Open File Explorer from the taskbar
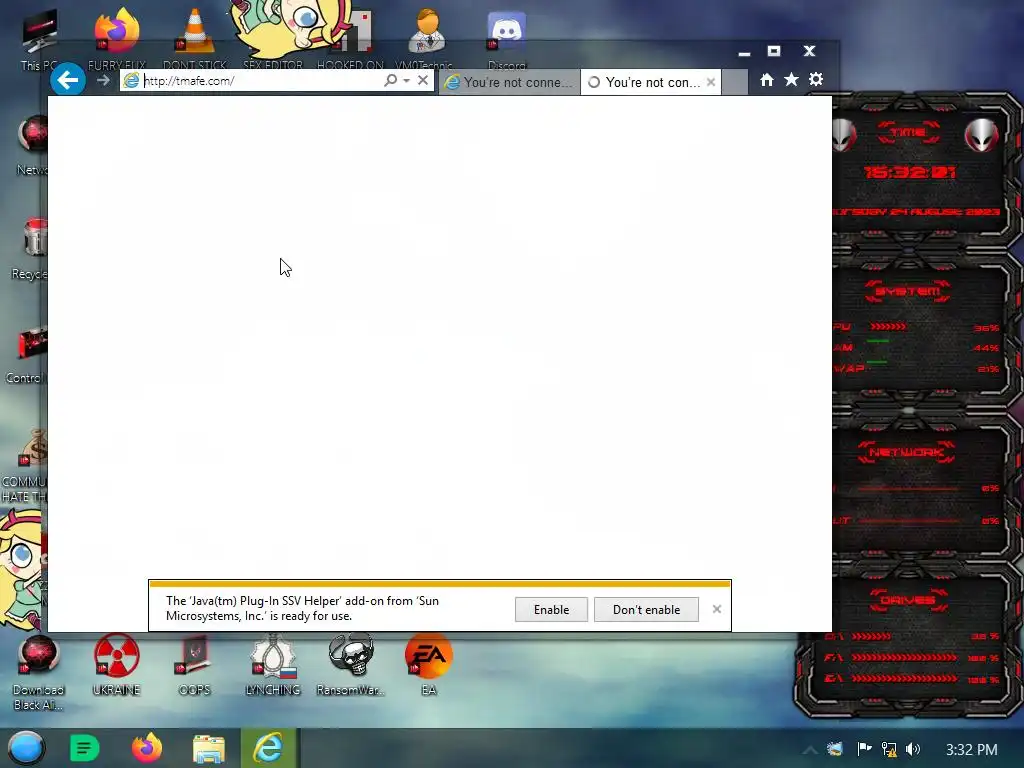 click(208, 748)
